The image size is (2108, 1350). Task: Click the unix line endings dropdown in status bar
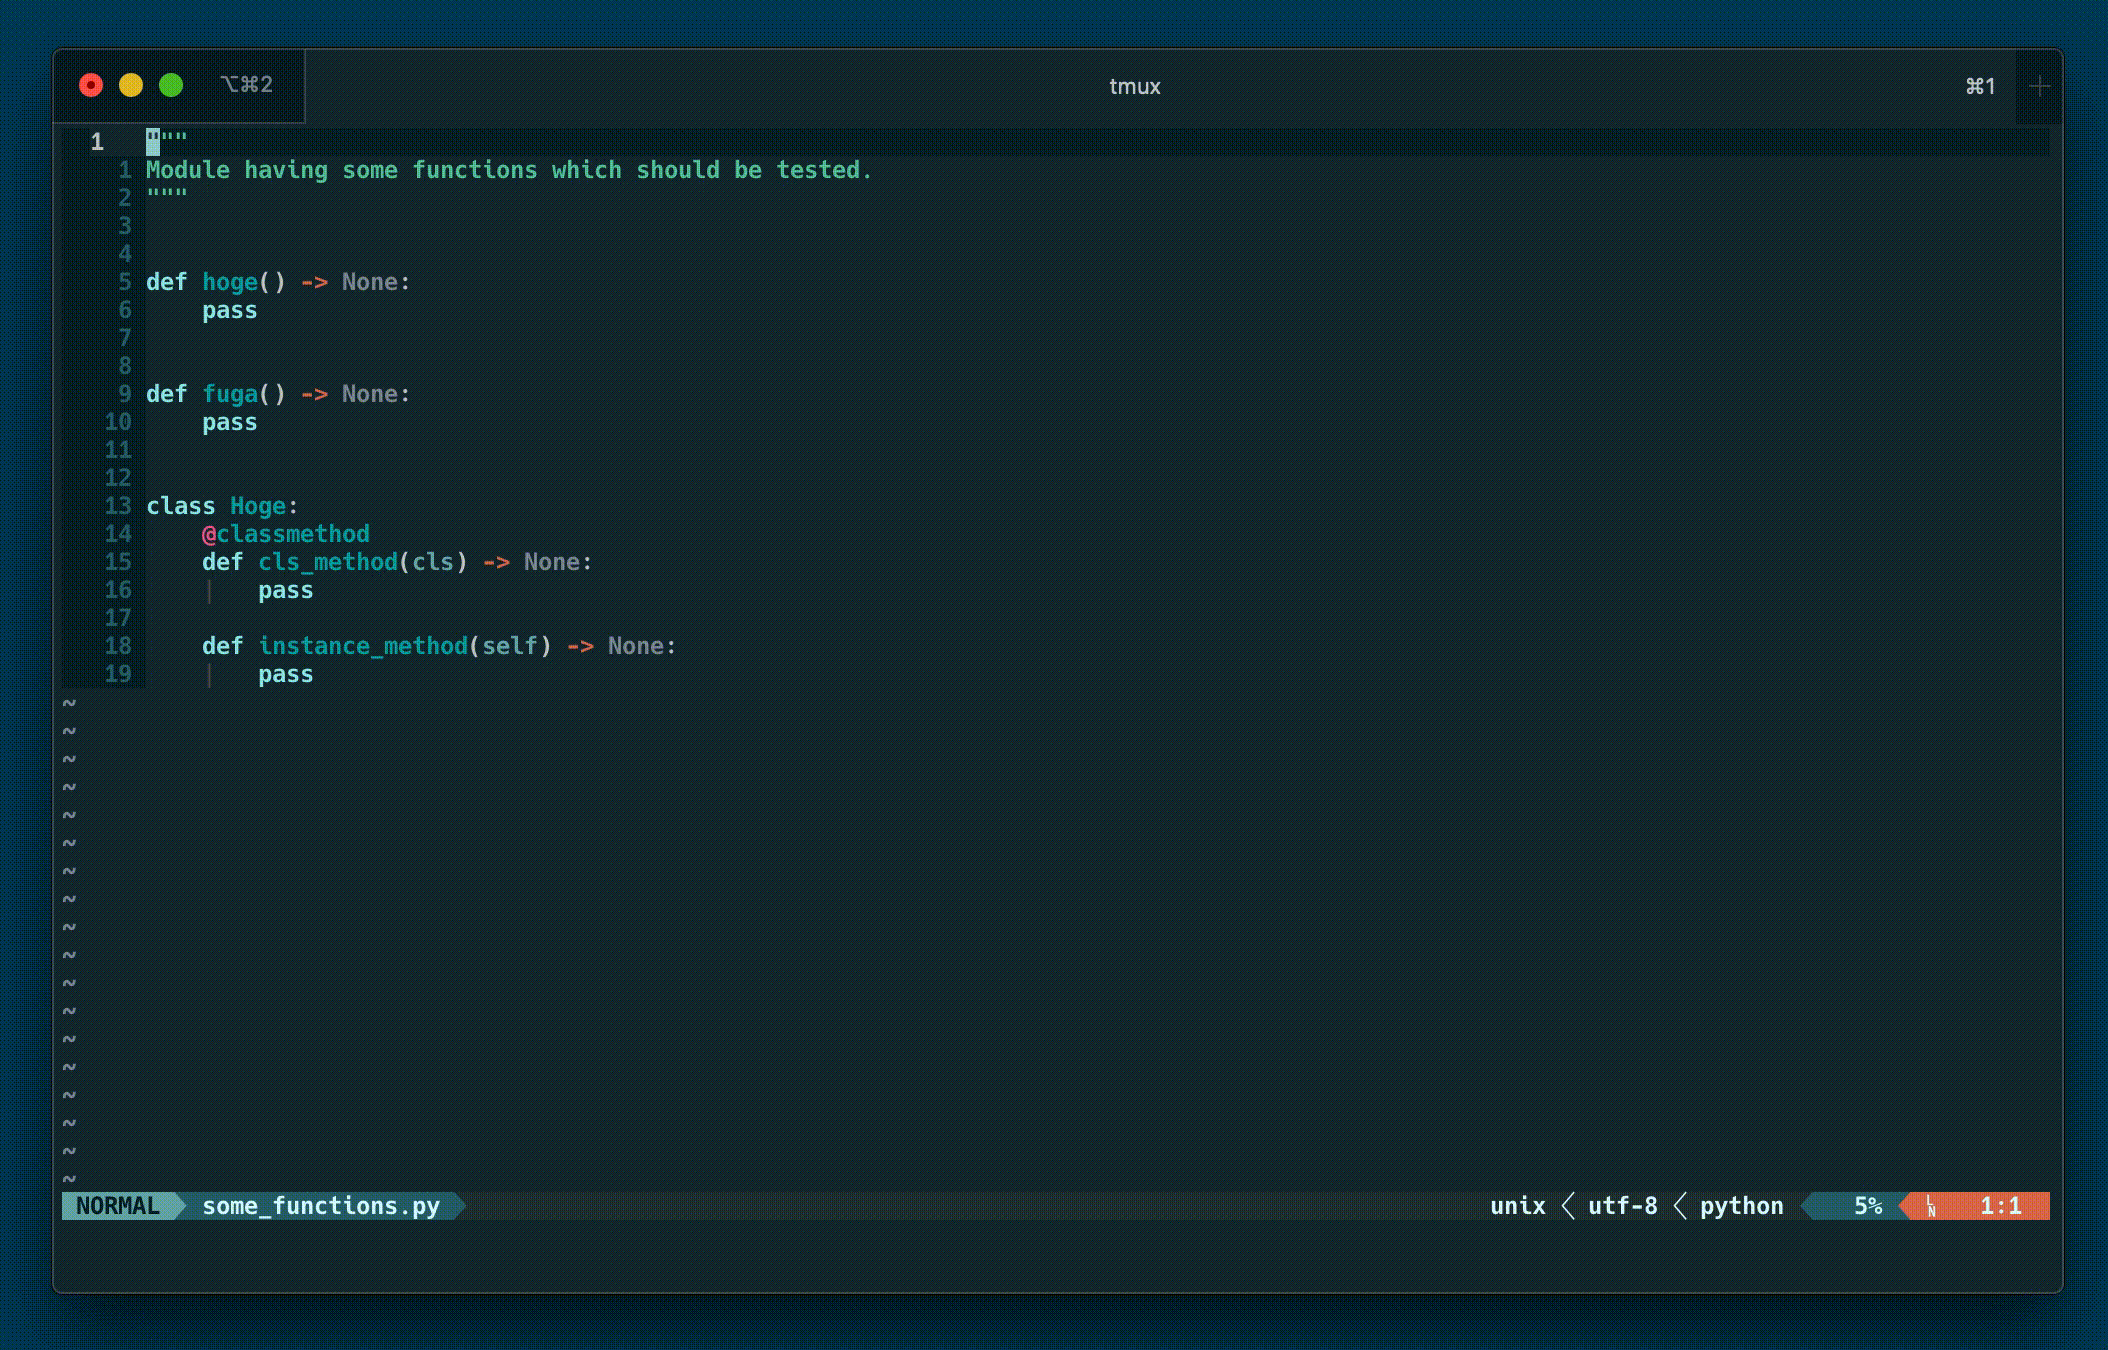1512,1204
